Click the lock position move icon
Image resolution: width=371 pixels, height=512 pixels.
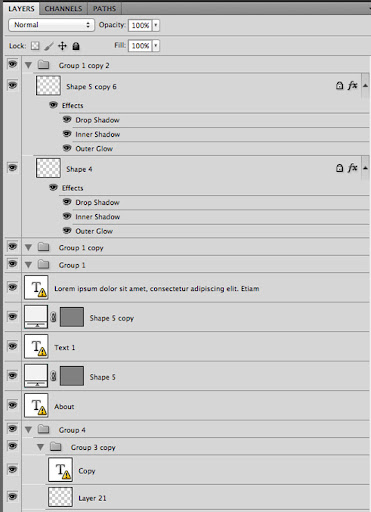pyautogui.click(x=62, y=46)
